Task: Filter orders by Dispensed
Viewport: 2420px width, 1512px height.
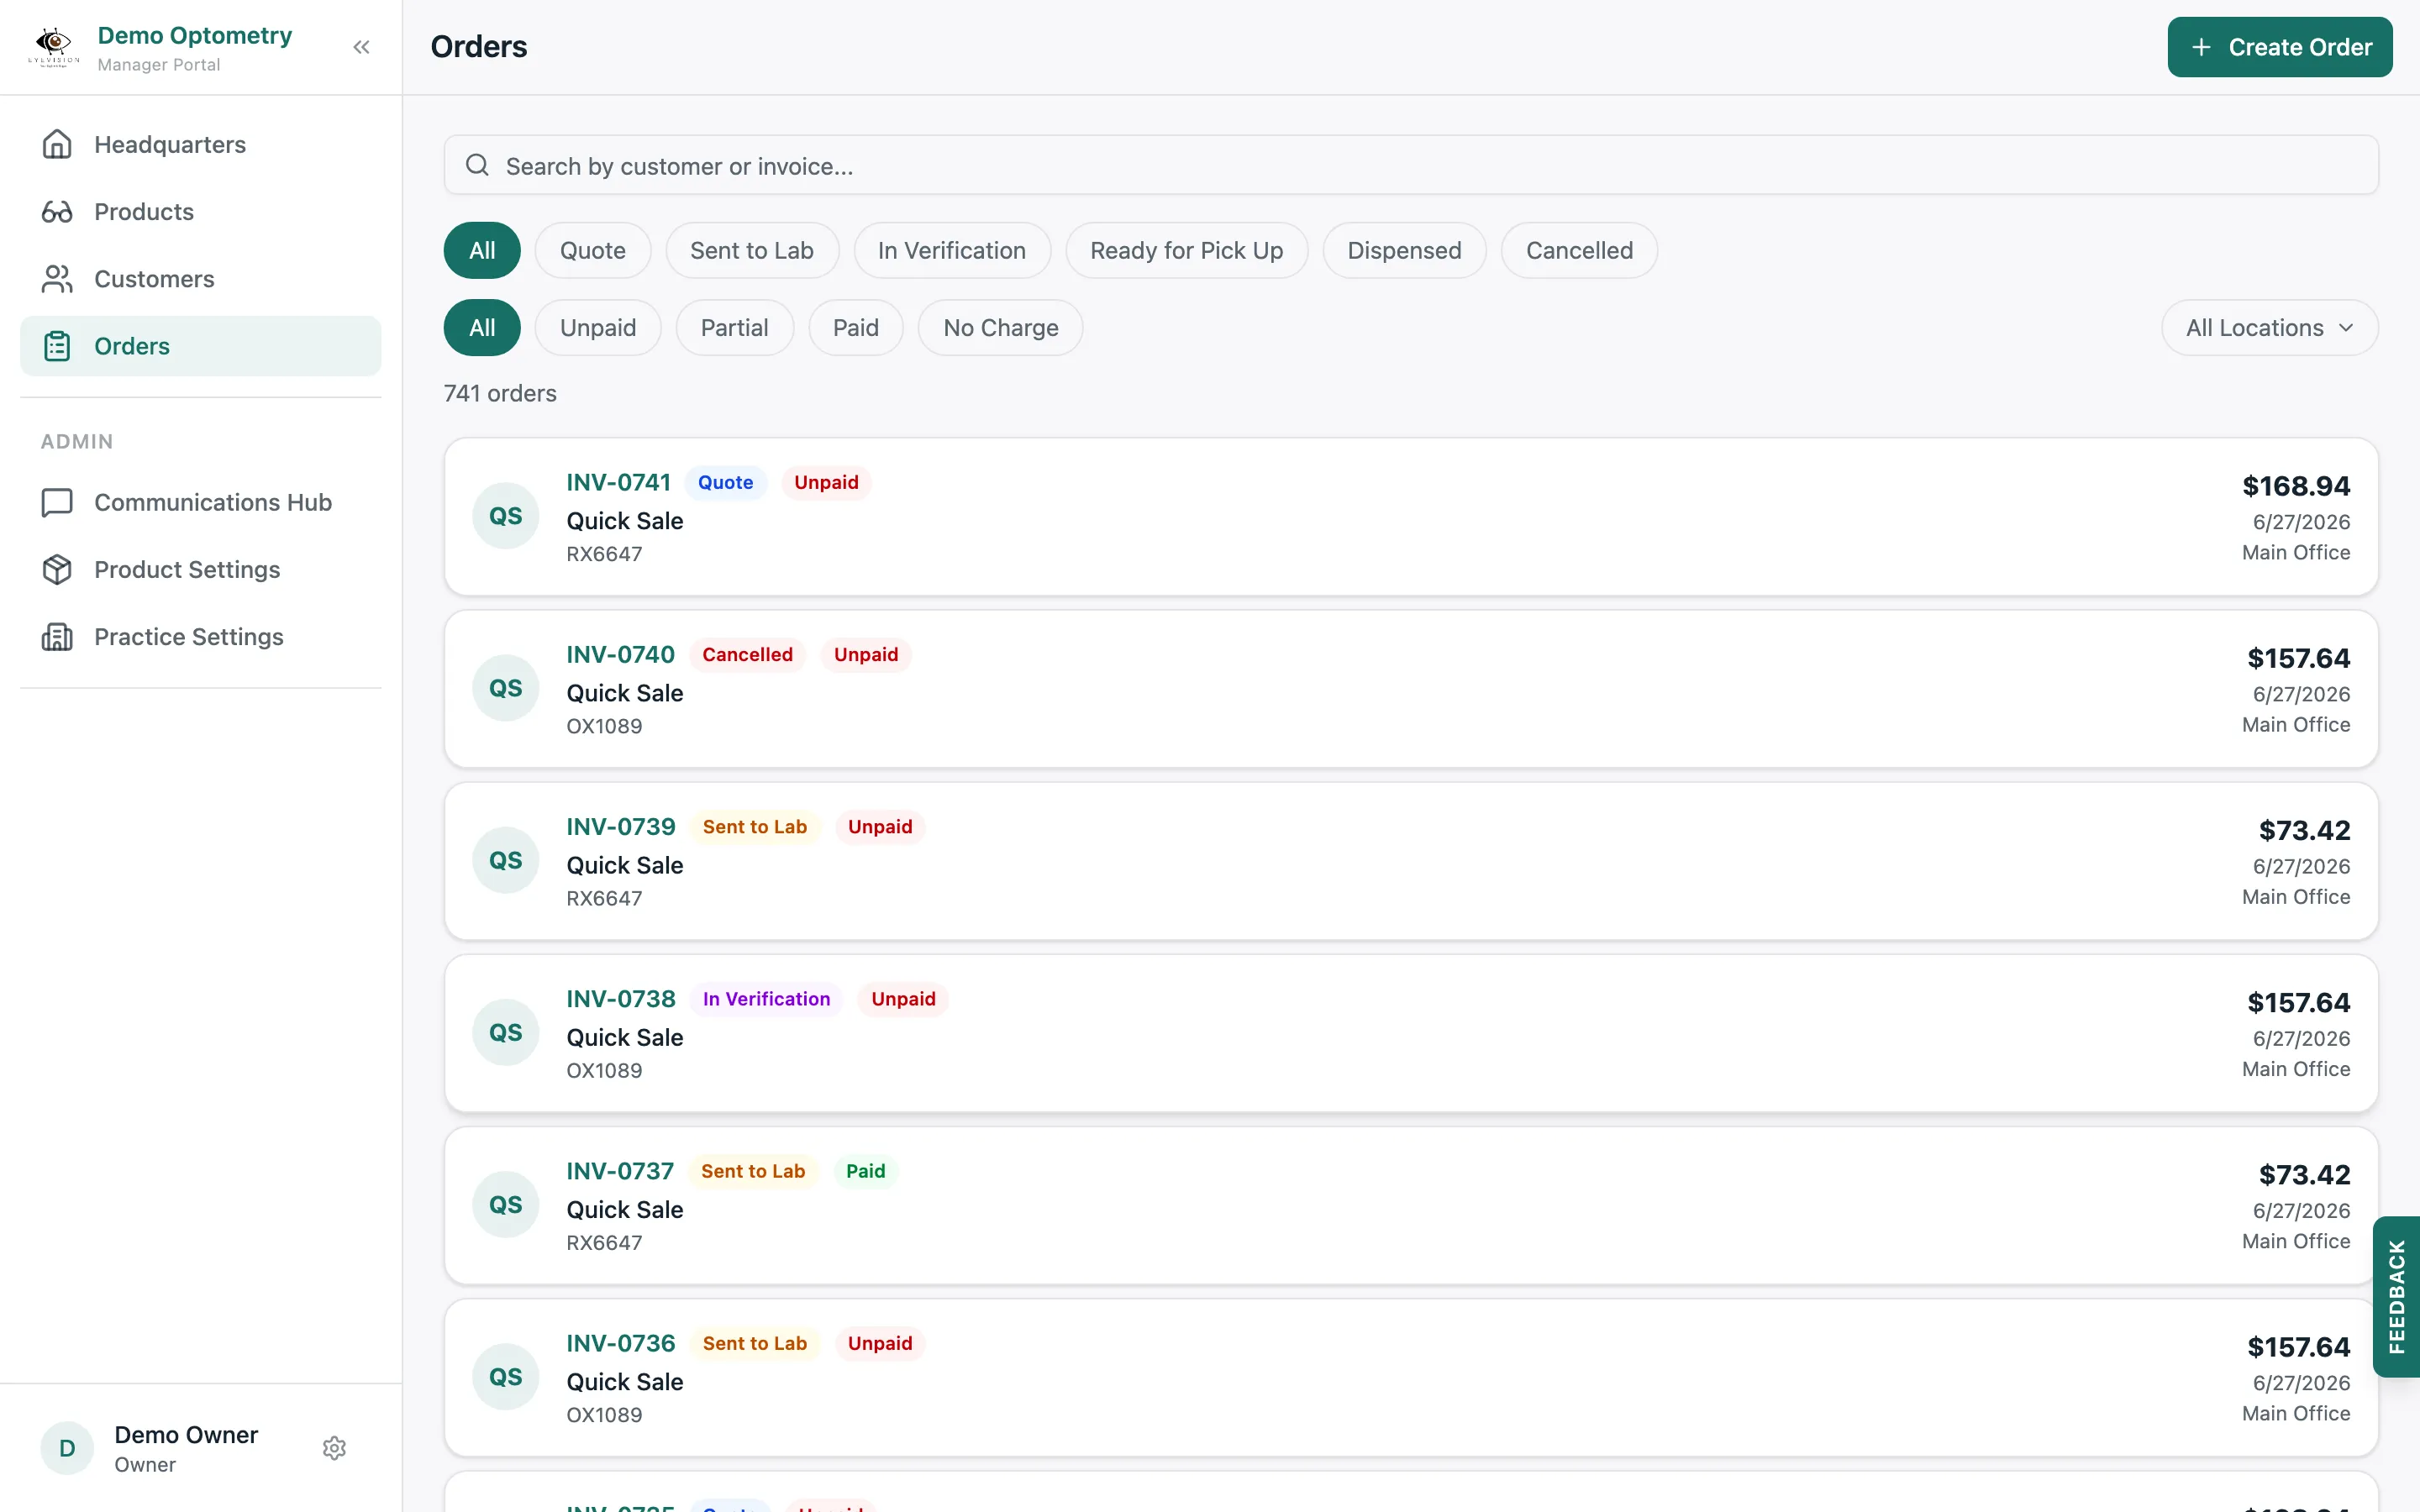Action: (x=1404, y=250)
